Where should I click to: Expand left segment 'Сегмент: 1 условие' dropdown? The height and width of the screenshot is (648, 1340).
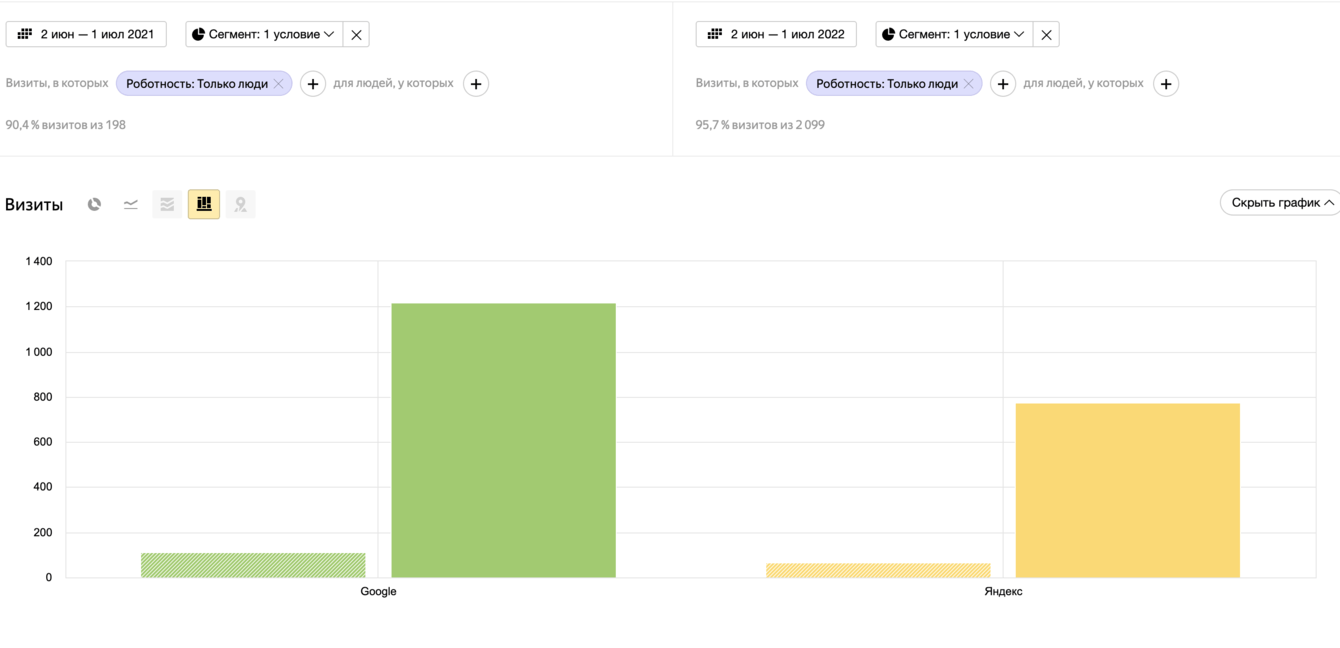[264, 34]
